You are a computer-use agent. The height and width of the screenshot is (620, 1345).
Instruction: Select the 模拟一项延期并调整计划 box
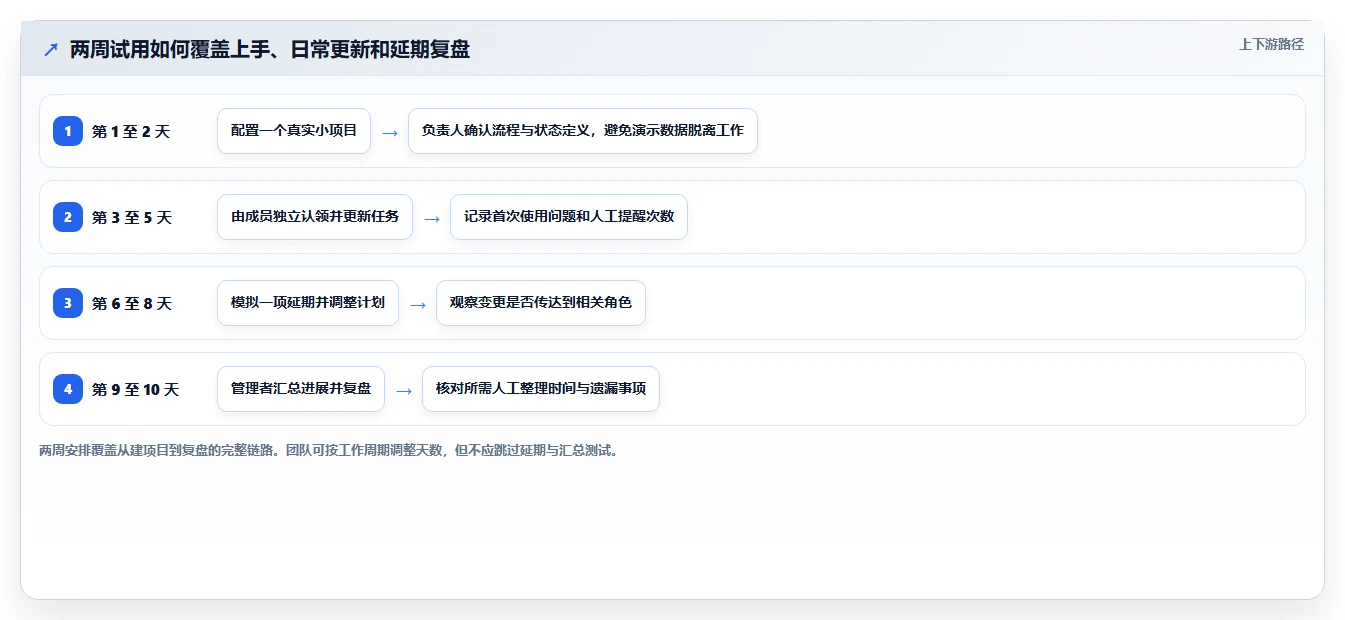[x=308, y=303]
